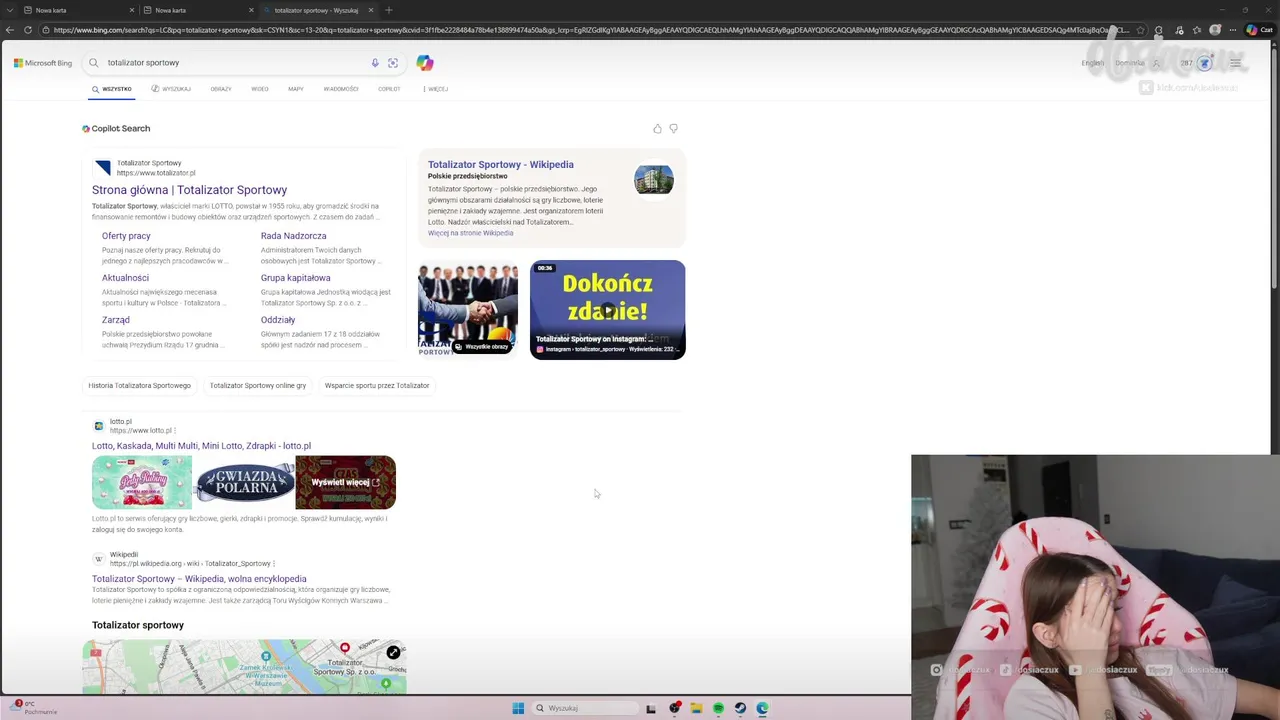Image resolution: width=1280 pixels, height=720 pixels.
Task: Click the Microsoft Bing logo
Action: 43,63
